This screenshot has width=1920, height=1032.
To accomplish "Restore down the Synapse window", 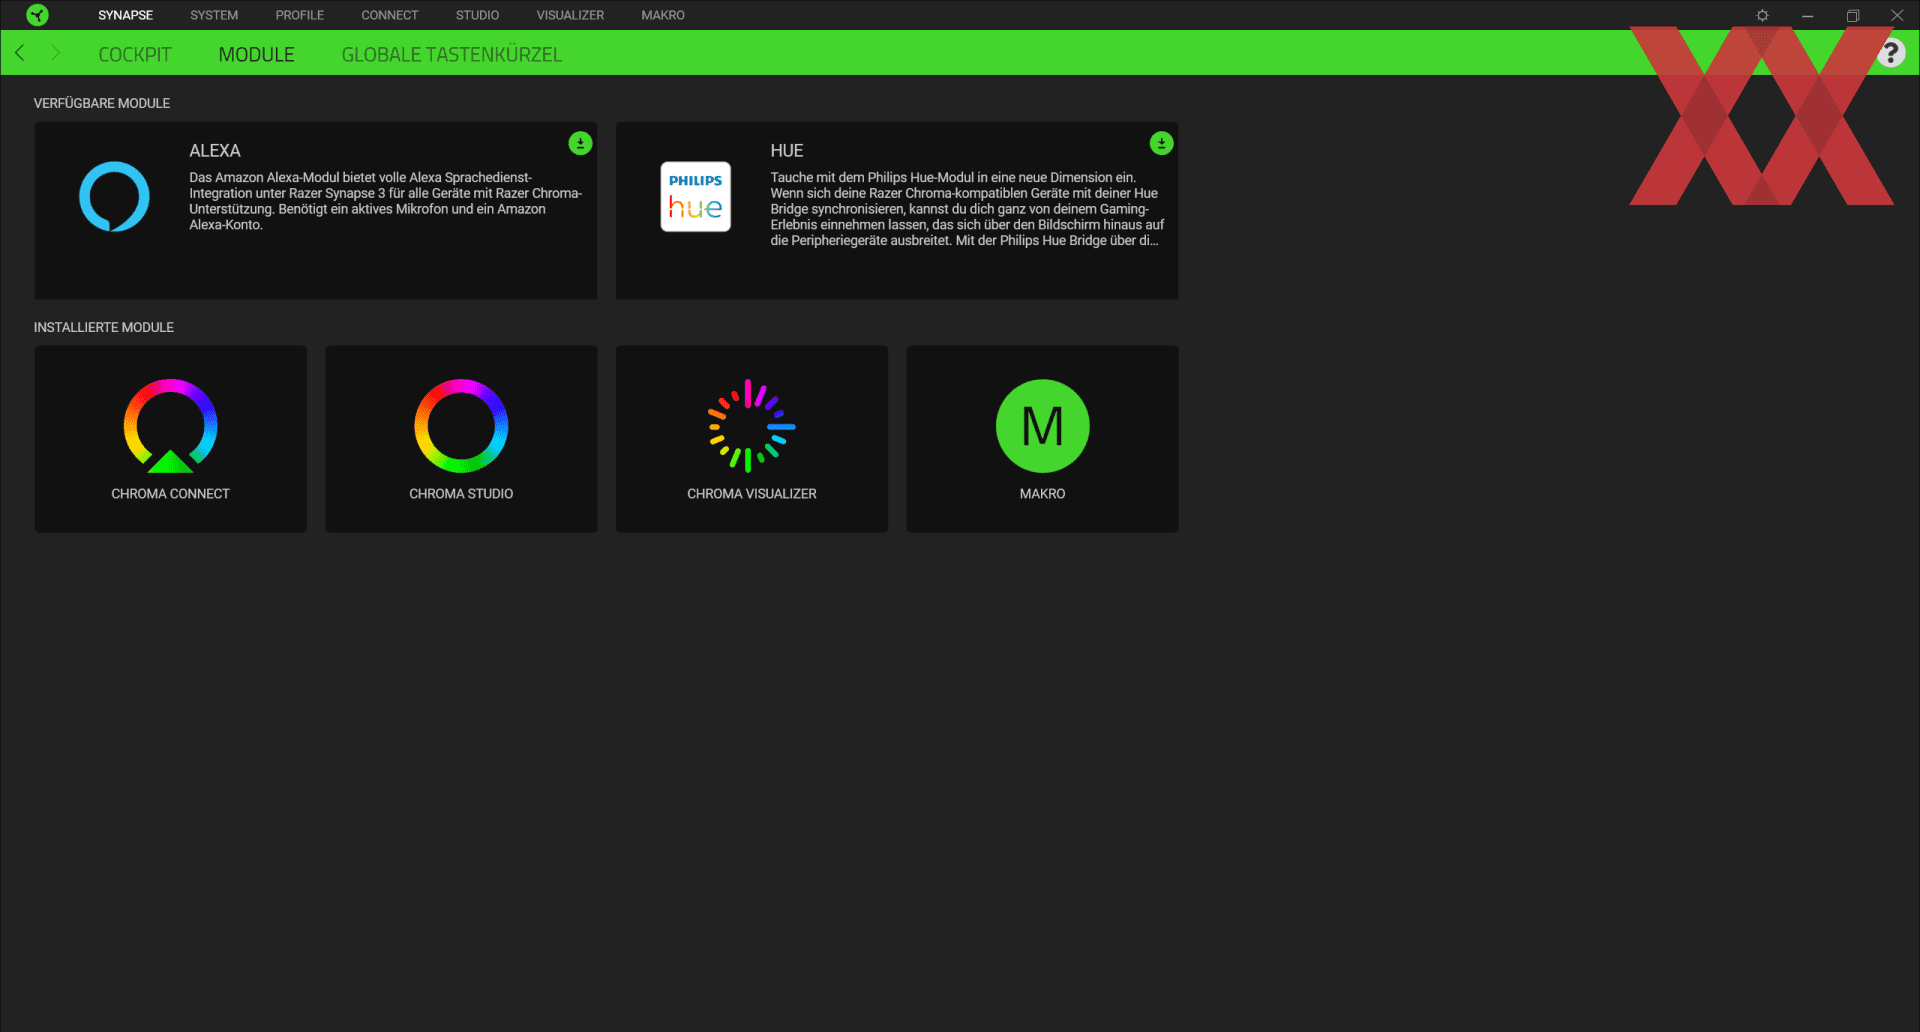I will tap(1852, 15).
